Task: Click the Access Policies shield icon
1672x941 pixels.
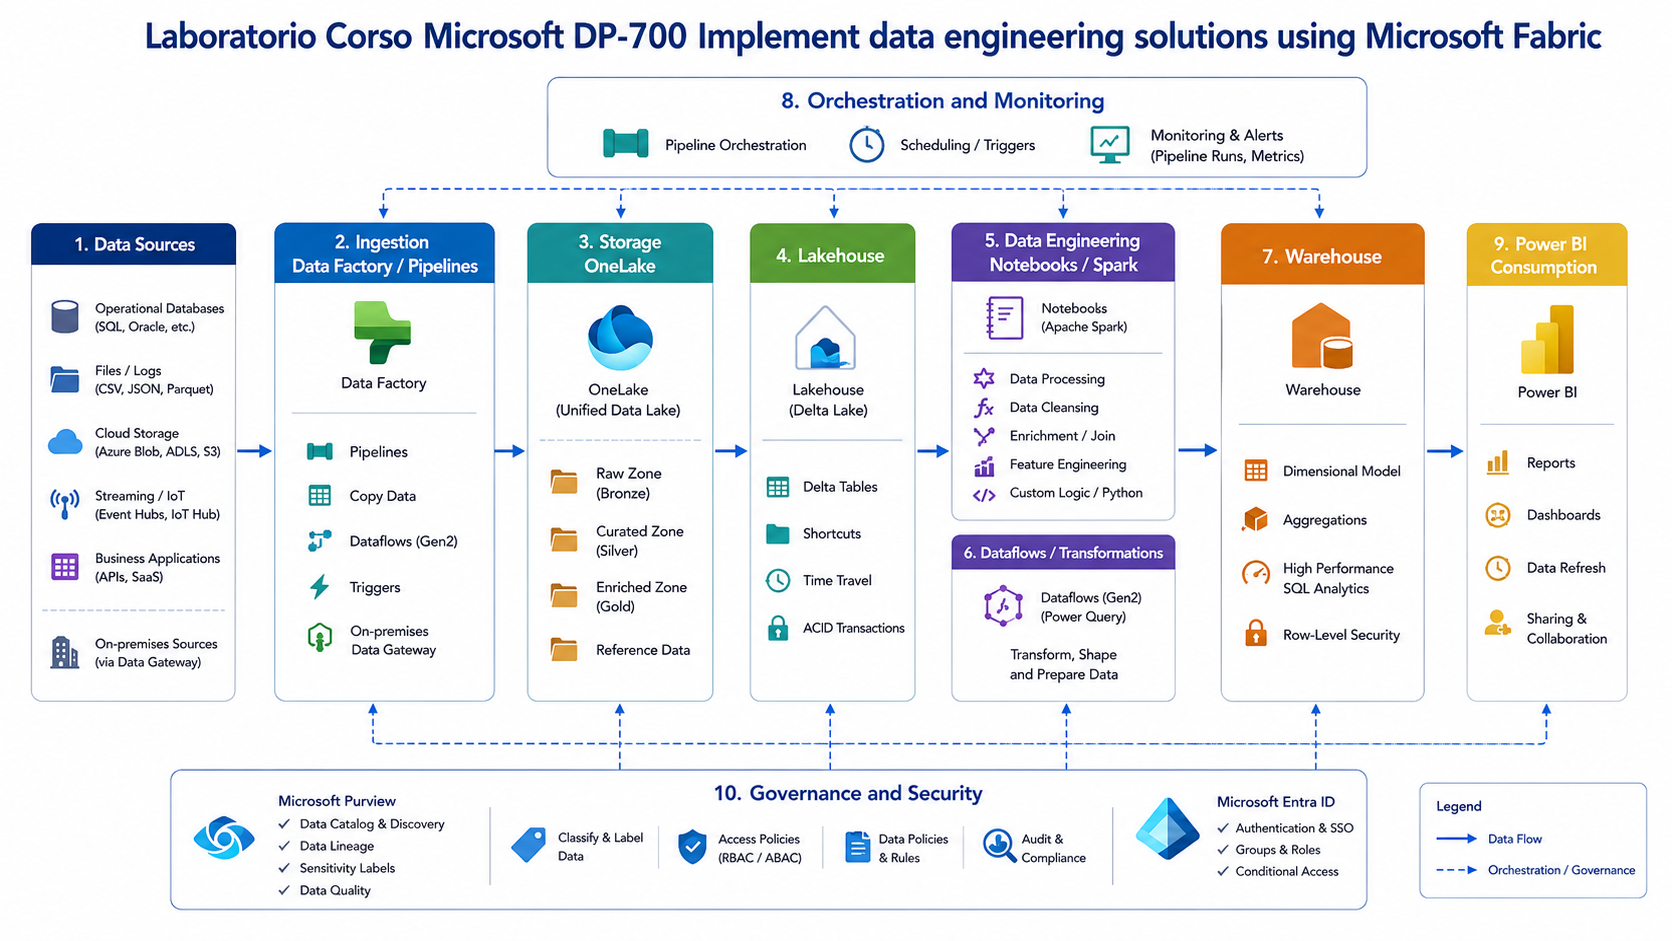Action: click(692, 847)
